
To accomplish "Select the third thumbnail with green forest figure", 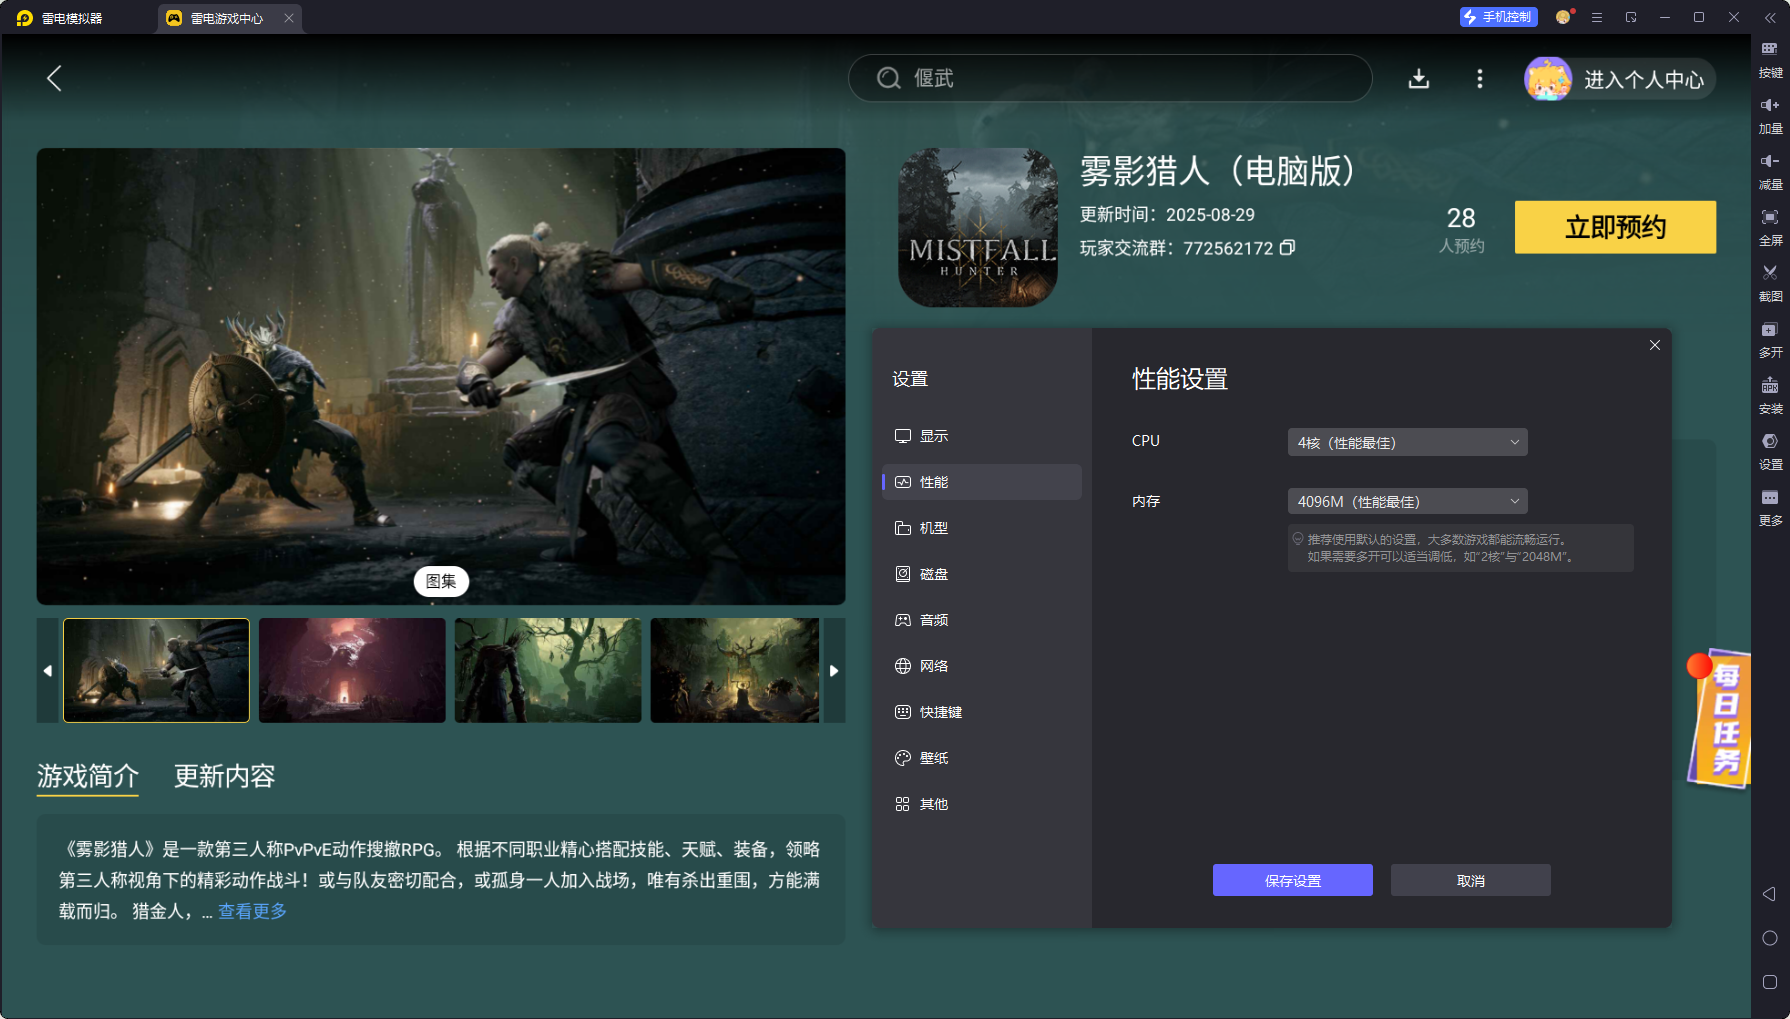I will 548,670.
